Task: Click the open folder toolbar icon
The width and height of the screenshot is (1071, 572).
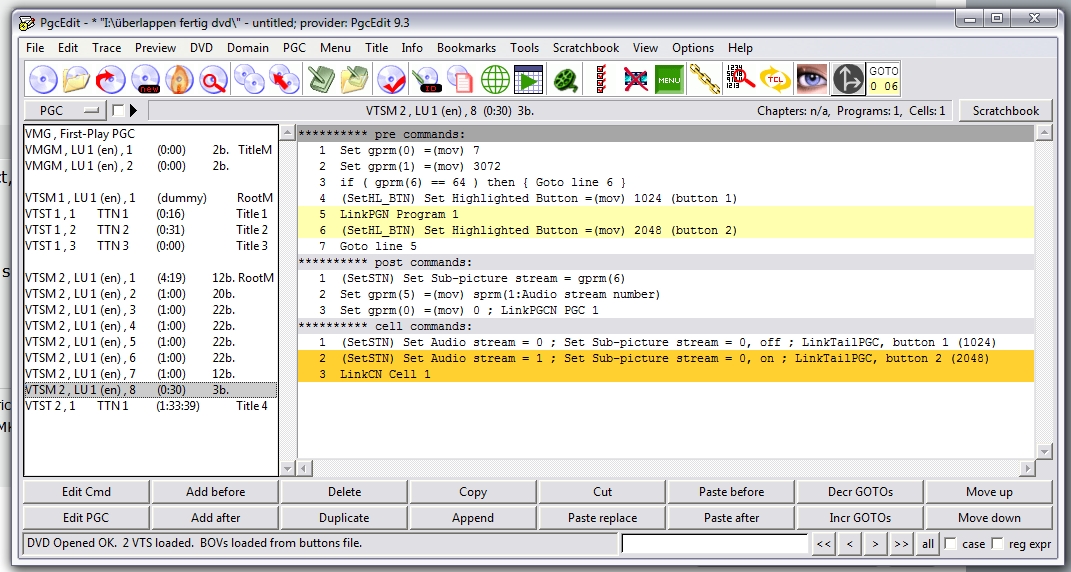Action: 77,78
